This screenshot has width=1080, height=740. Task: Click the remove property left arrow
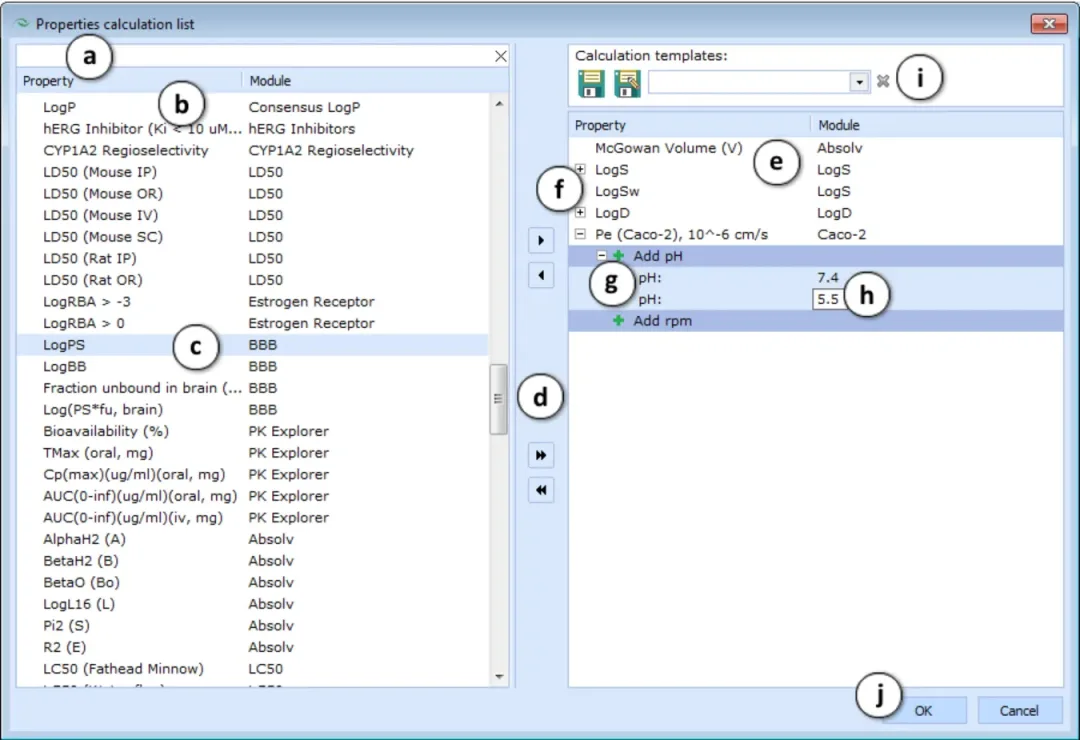pyautogui.click(x=541, y=276)
